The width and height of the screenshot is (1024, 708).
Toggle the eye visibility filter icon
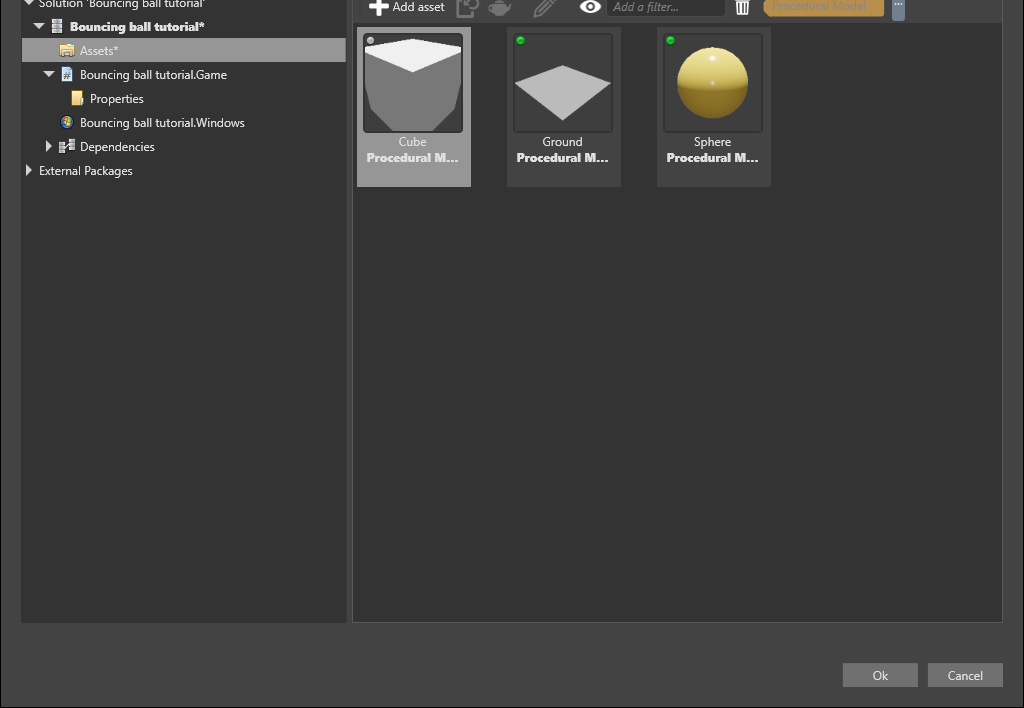pos(590,7)
